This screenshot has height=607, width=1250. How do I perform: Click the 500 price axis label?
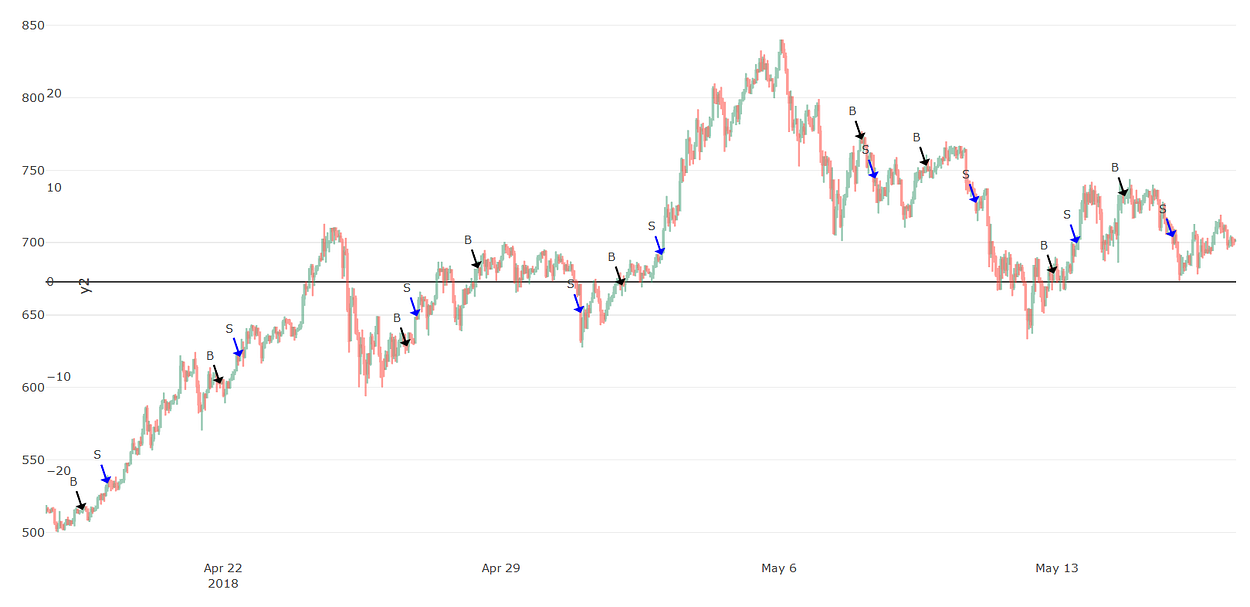(32, 532)
